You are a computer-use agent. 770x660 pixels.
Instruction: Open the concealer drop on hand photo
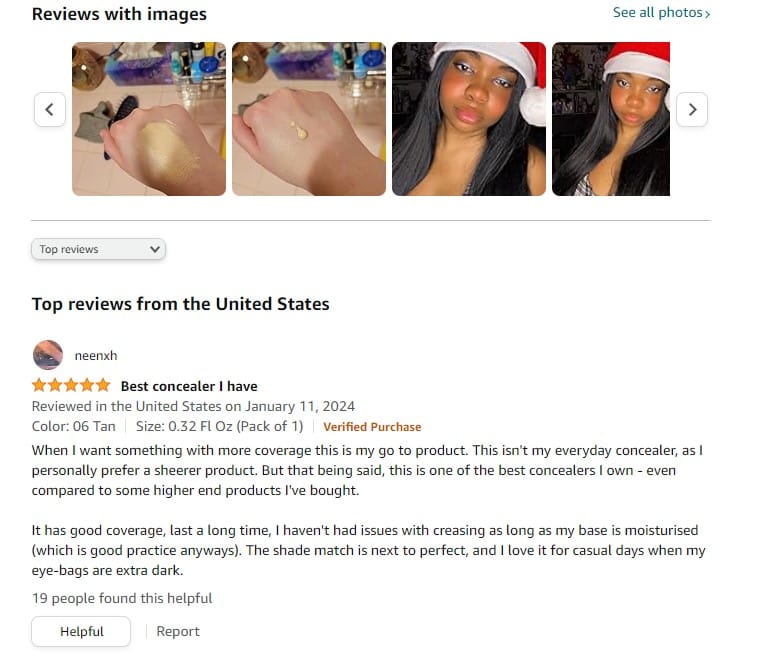click(309, 119)
